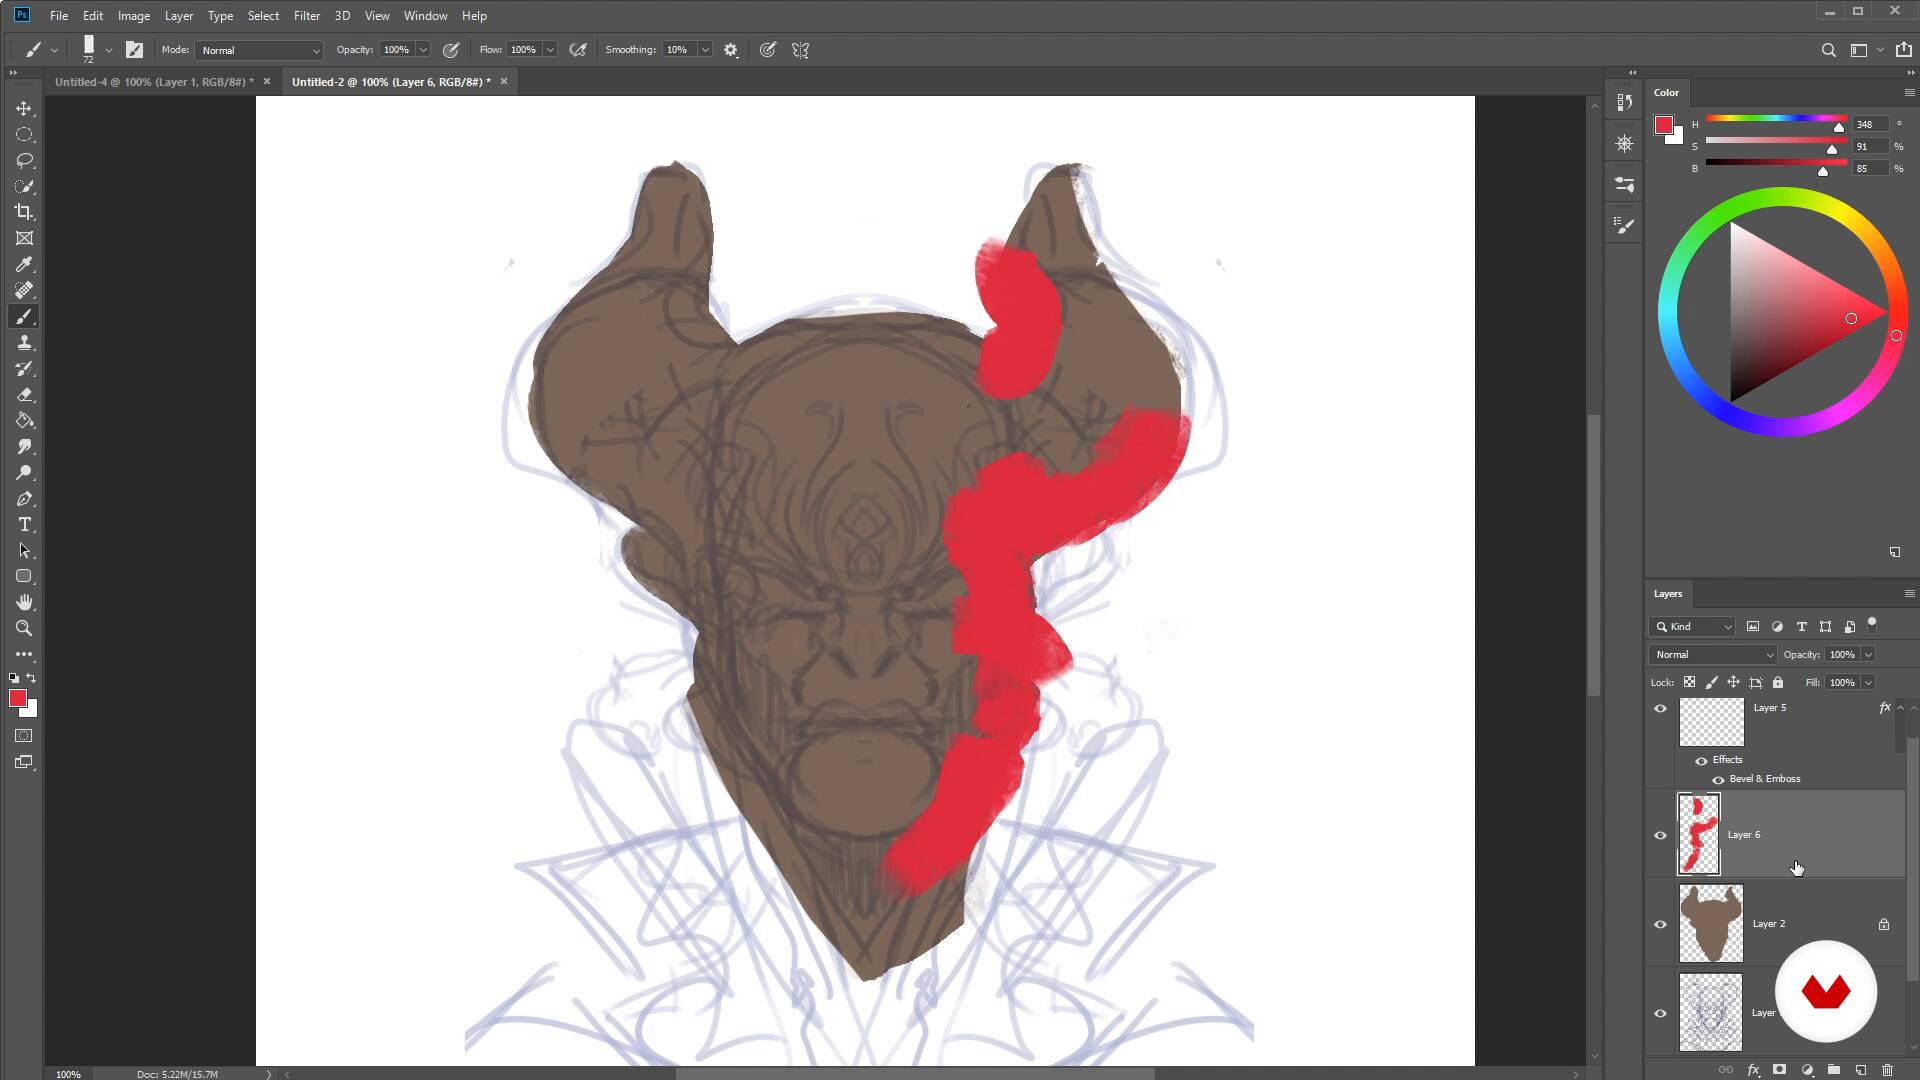Select the Eraser tool
The image size is (1920, 1080).
coord(24,394)
